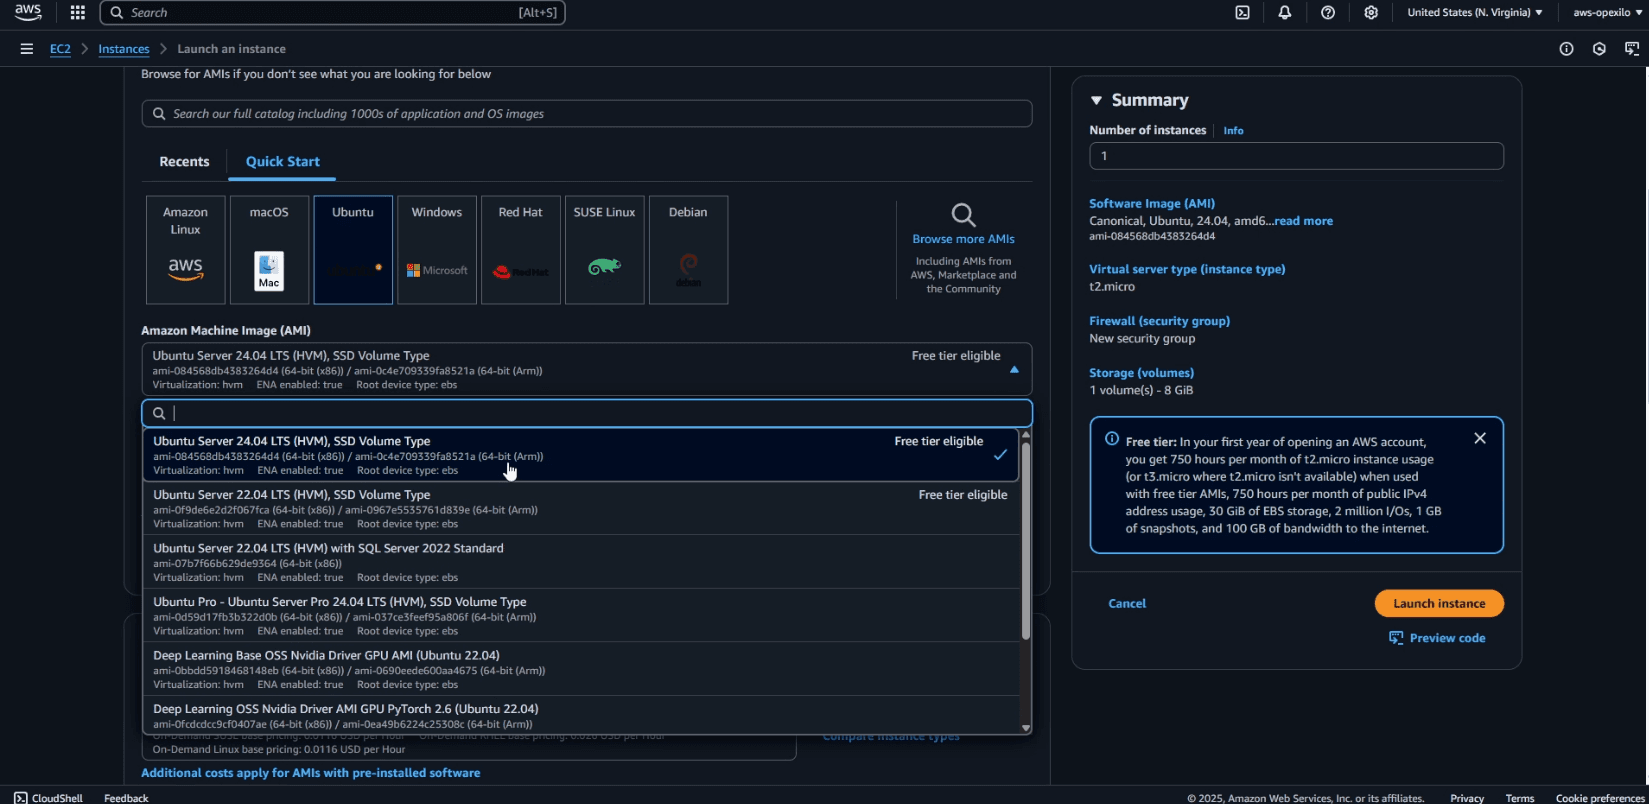Click the CloudShell icon in the footer
The height and width of the screenshot is (804, 1649).
21,798
